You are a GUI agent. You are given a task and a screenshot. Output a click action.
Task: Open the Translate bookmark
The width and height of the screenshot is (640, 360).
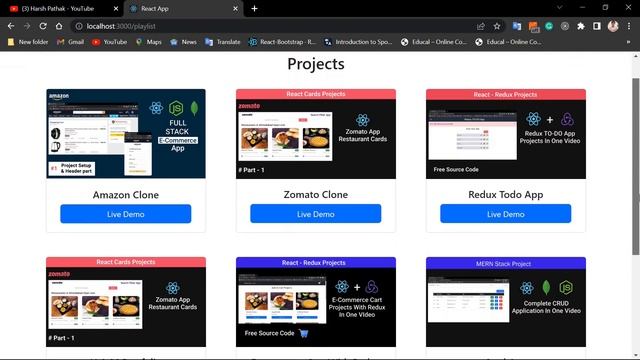(222, 42)
